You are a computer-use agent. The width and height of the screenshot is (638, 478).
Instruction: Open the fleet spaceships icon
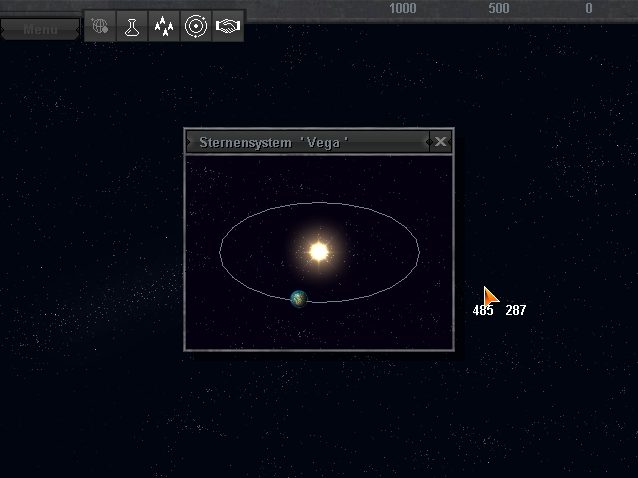(x=163, y=26)
